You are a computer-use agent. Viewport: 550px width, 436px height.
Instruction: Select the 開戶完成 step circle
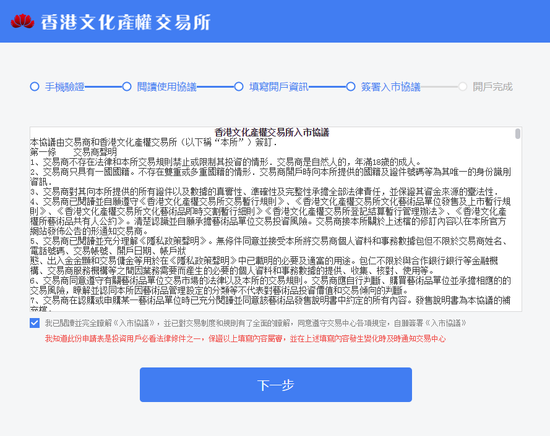pos(463,86)
